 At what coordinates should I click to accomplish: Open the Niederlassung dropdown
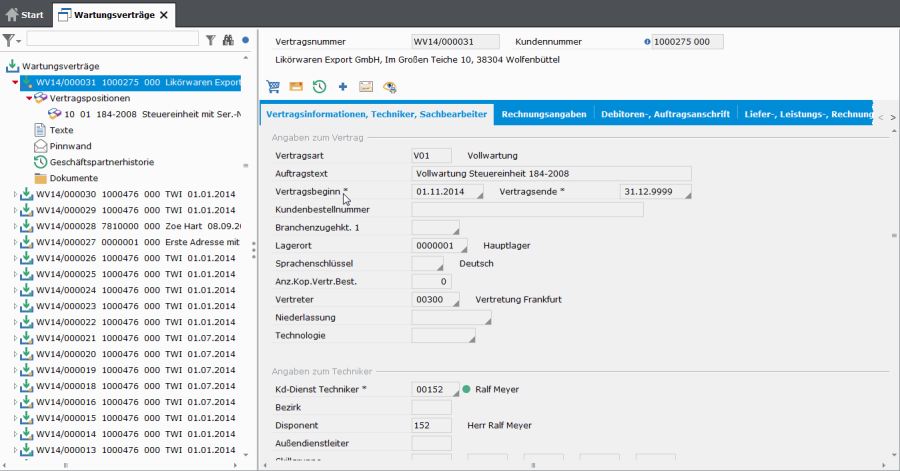pyautogui.click(x=487, y=321)
